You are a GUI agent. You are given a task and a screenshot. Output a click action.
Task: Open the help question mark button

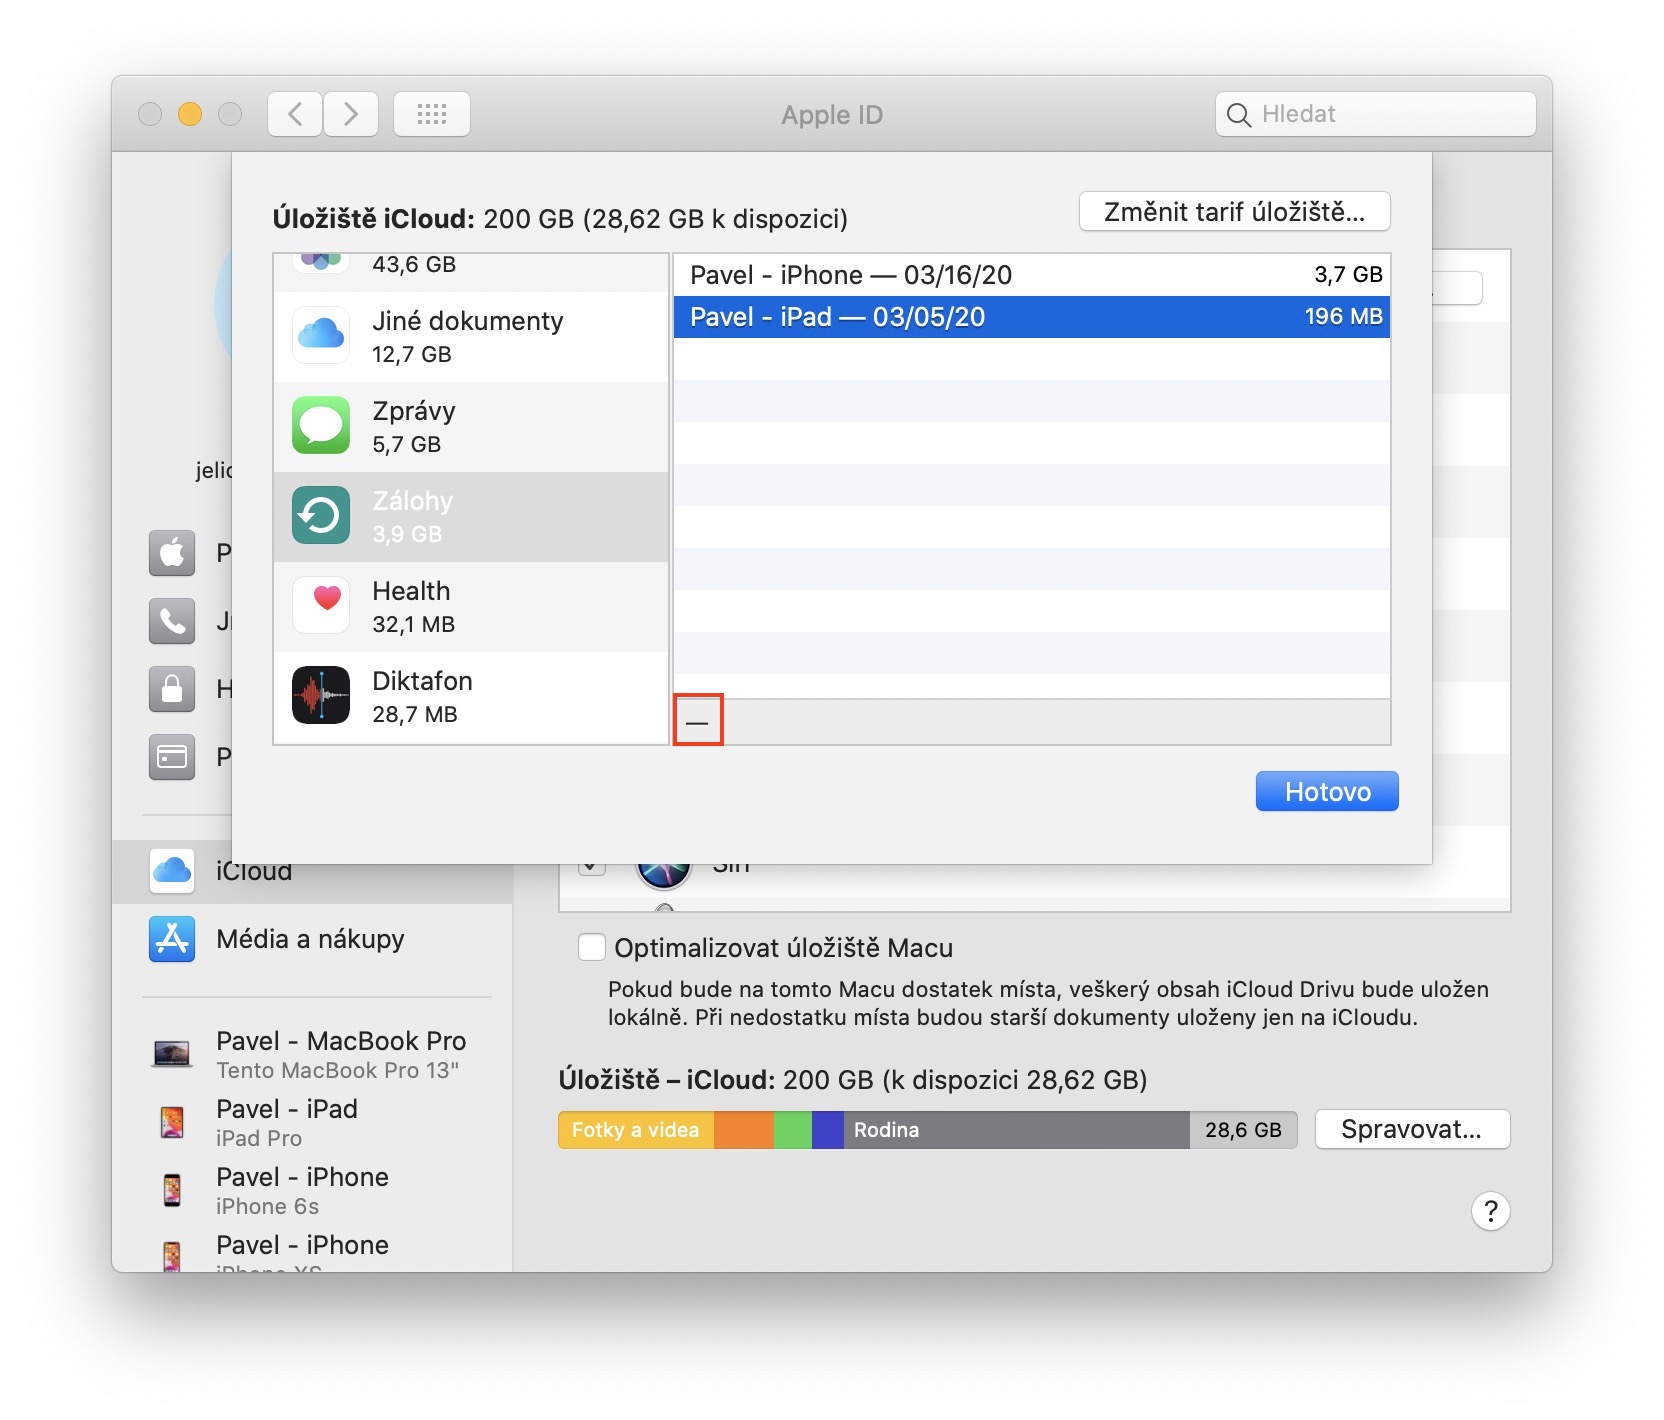click(1490, 1211)
